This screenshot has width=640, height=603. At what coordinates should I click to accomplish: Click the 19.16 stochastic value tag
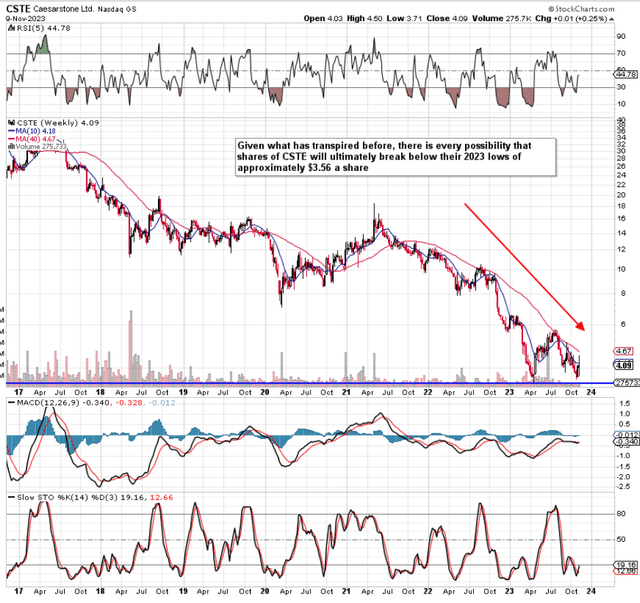pos(624,565)
